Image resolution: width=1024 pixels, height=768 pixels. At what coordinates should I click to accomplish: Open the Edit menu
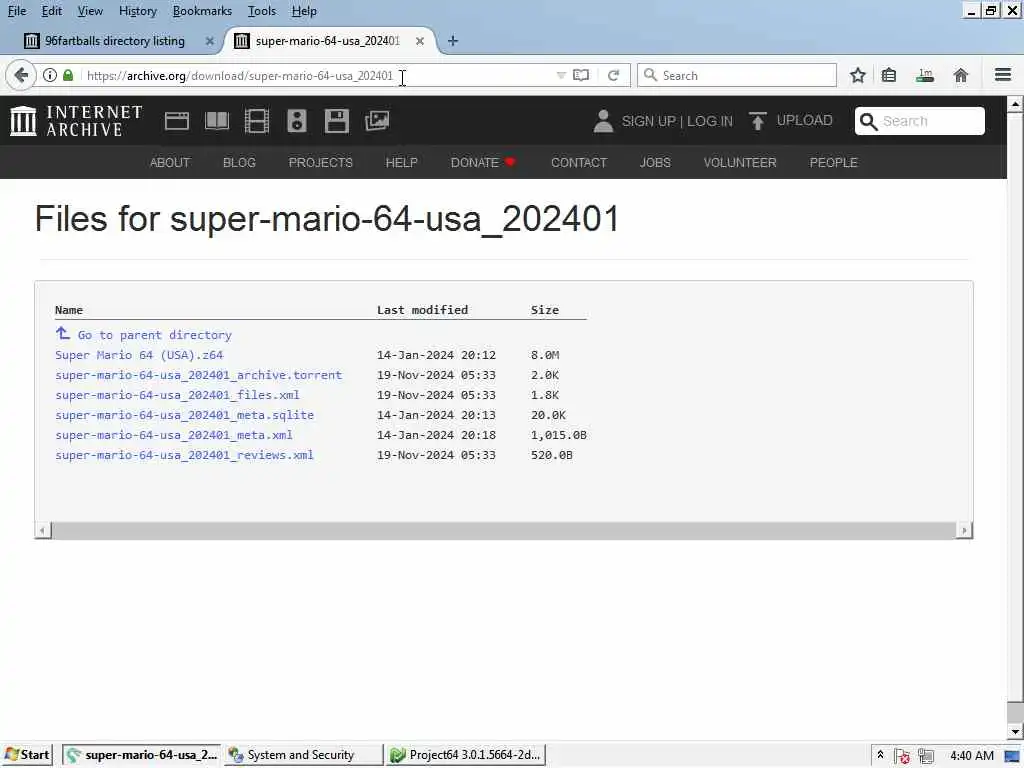coord(52,11)
